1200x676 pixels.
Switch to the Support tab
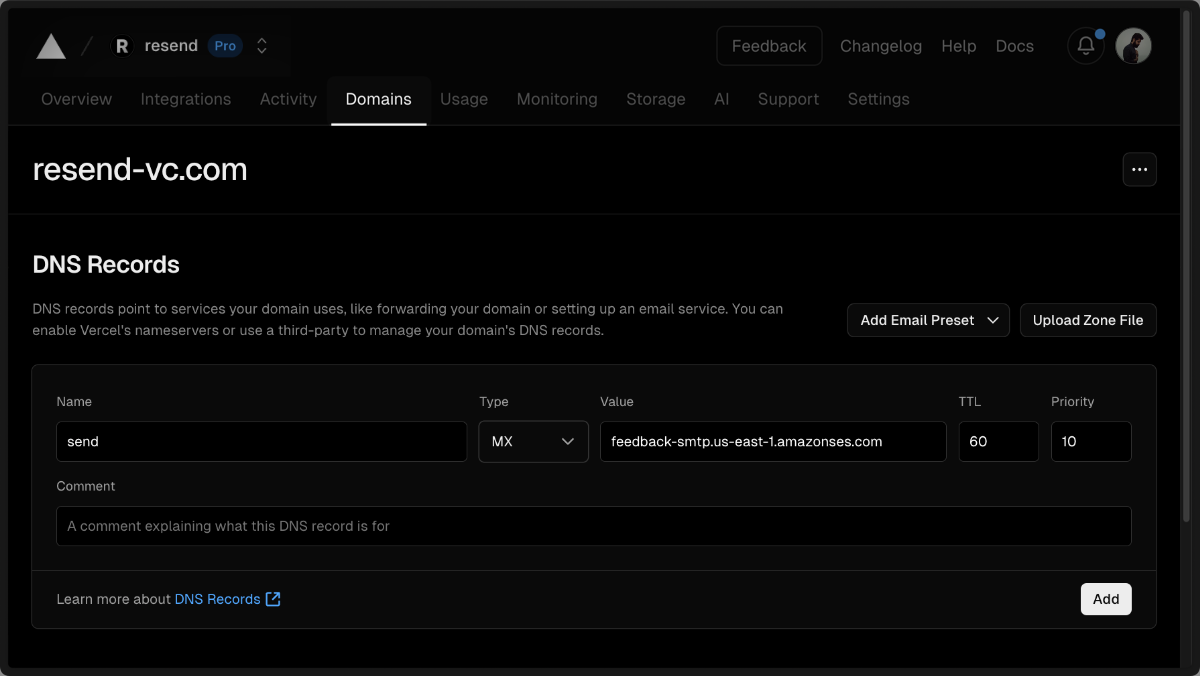(788, 99)
